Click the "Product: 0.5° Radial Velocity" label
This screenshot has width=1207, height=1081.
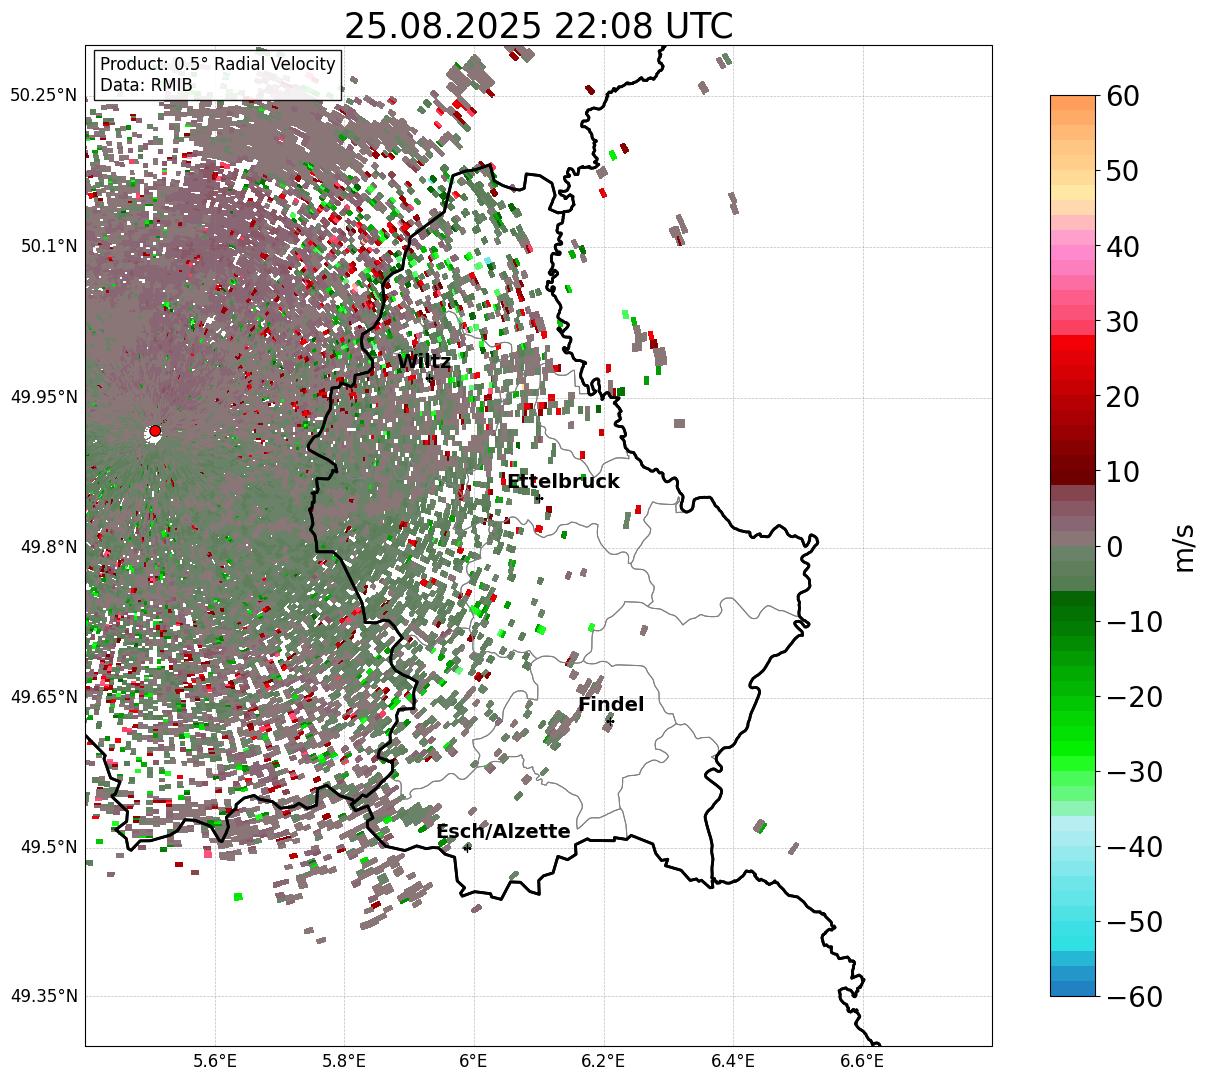click(x=218, y=64)
